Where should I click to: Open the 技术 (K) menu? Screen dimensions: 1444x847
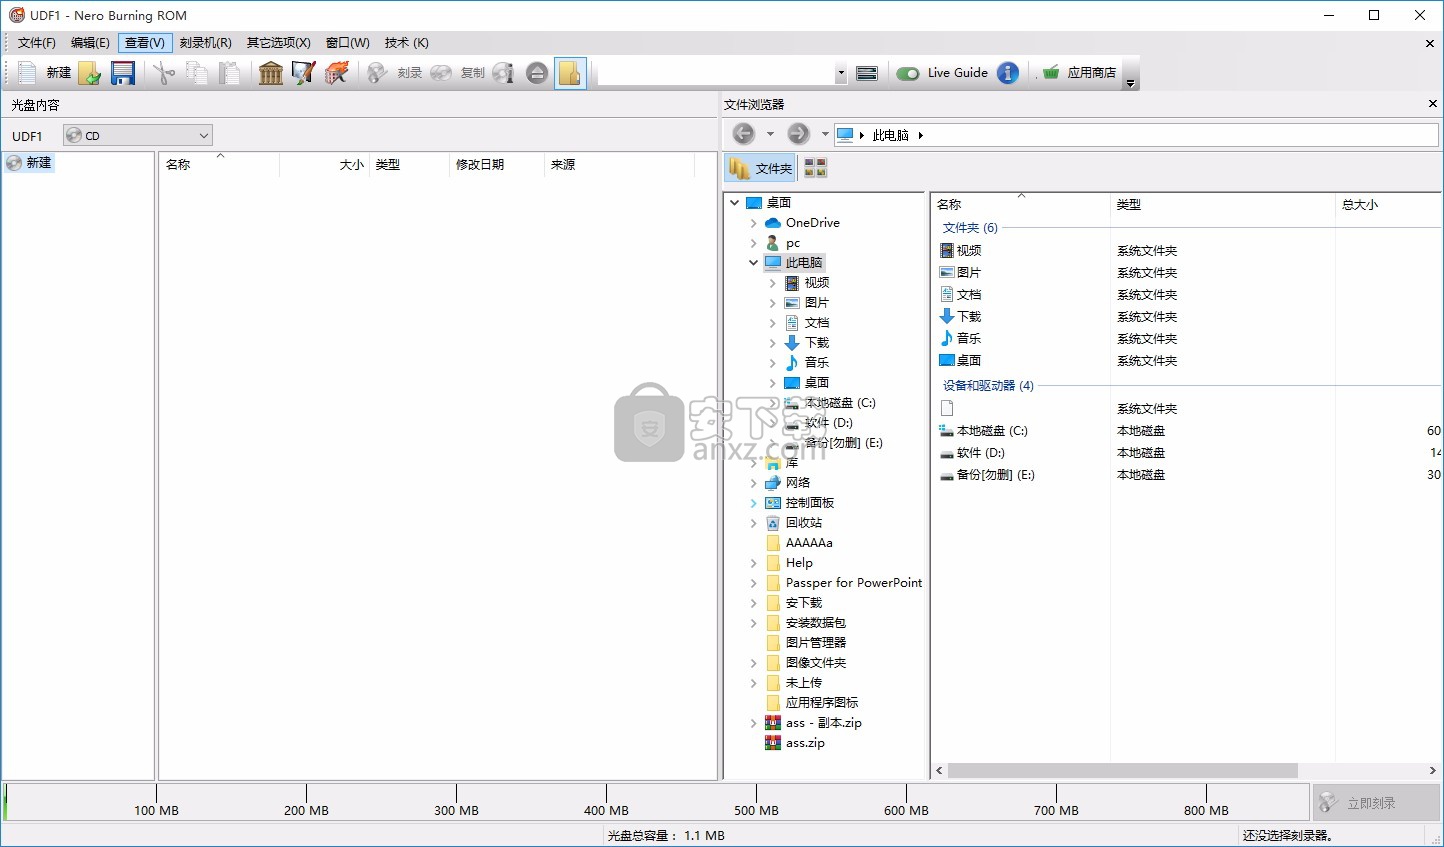tap(407, 43)
